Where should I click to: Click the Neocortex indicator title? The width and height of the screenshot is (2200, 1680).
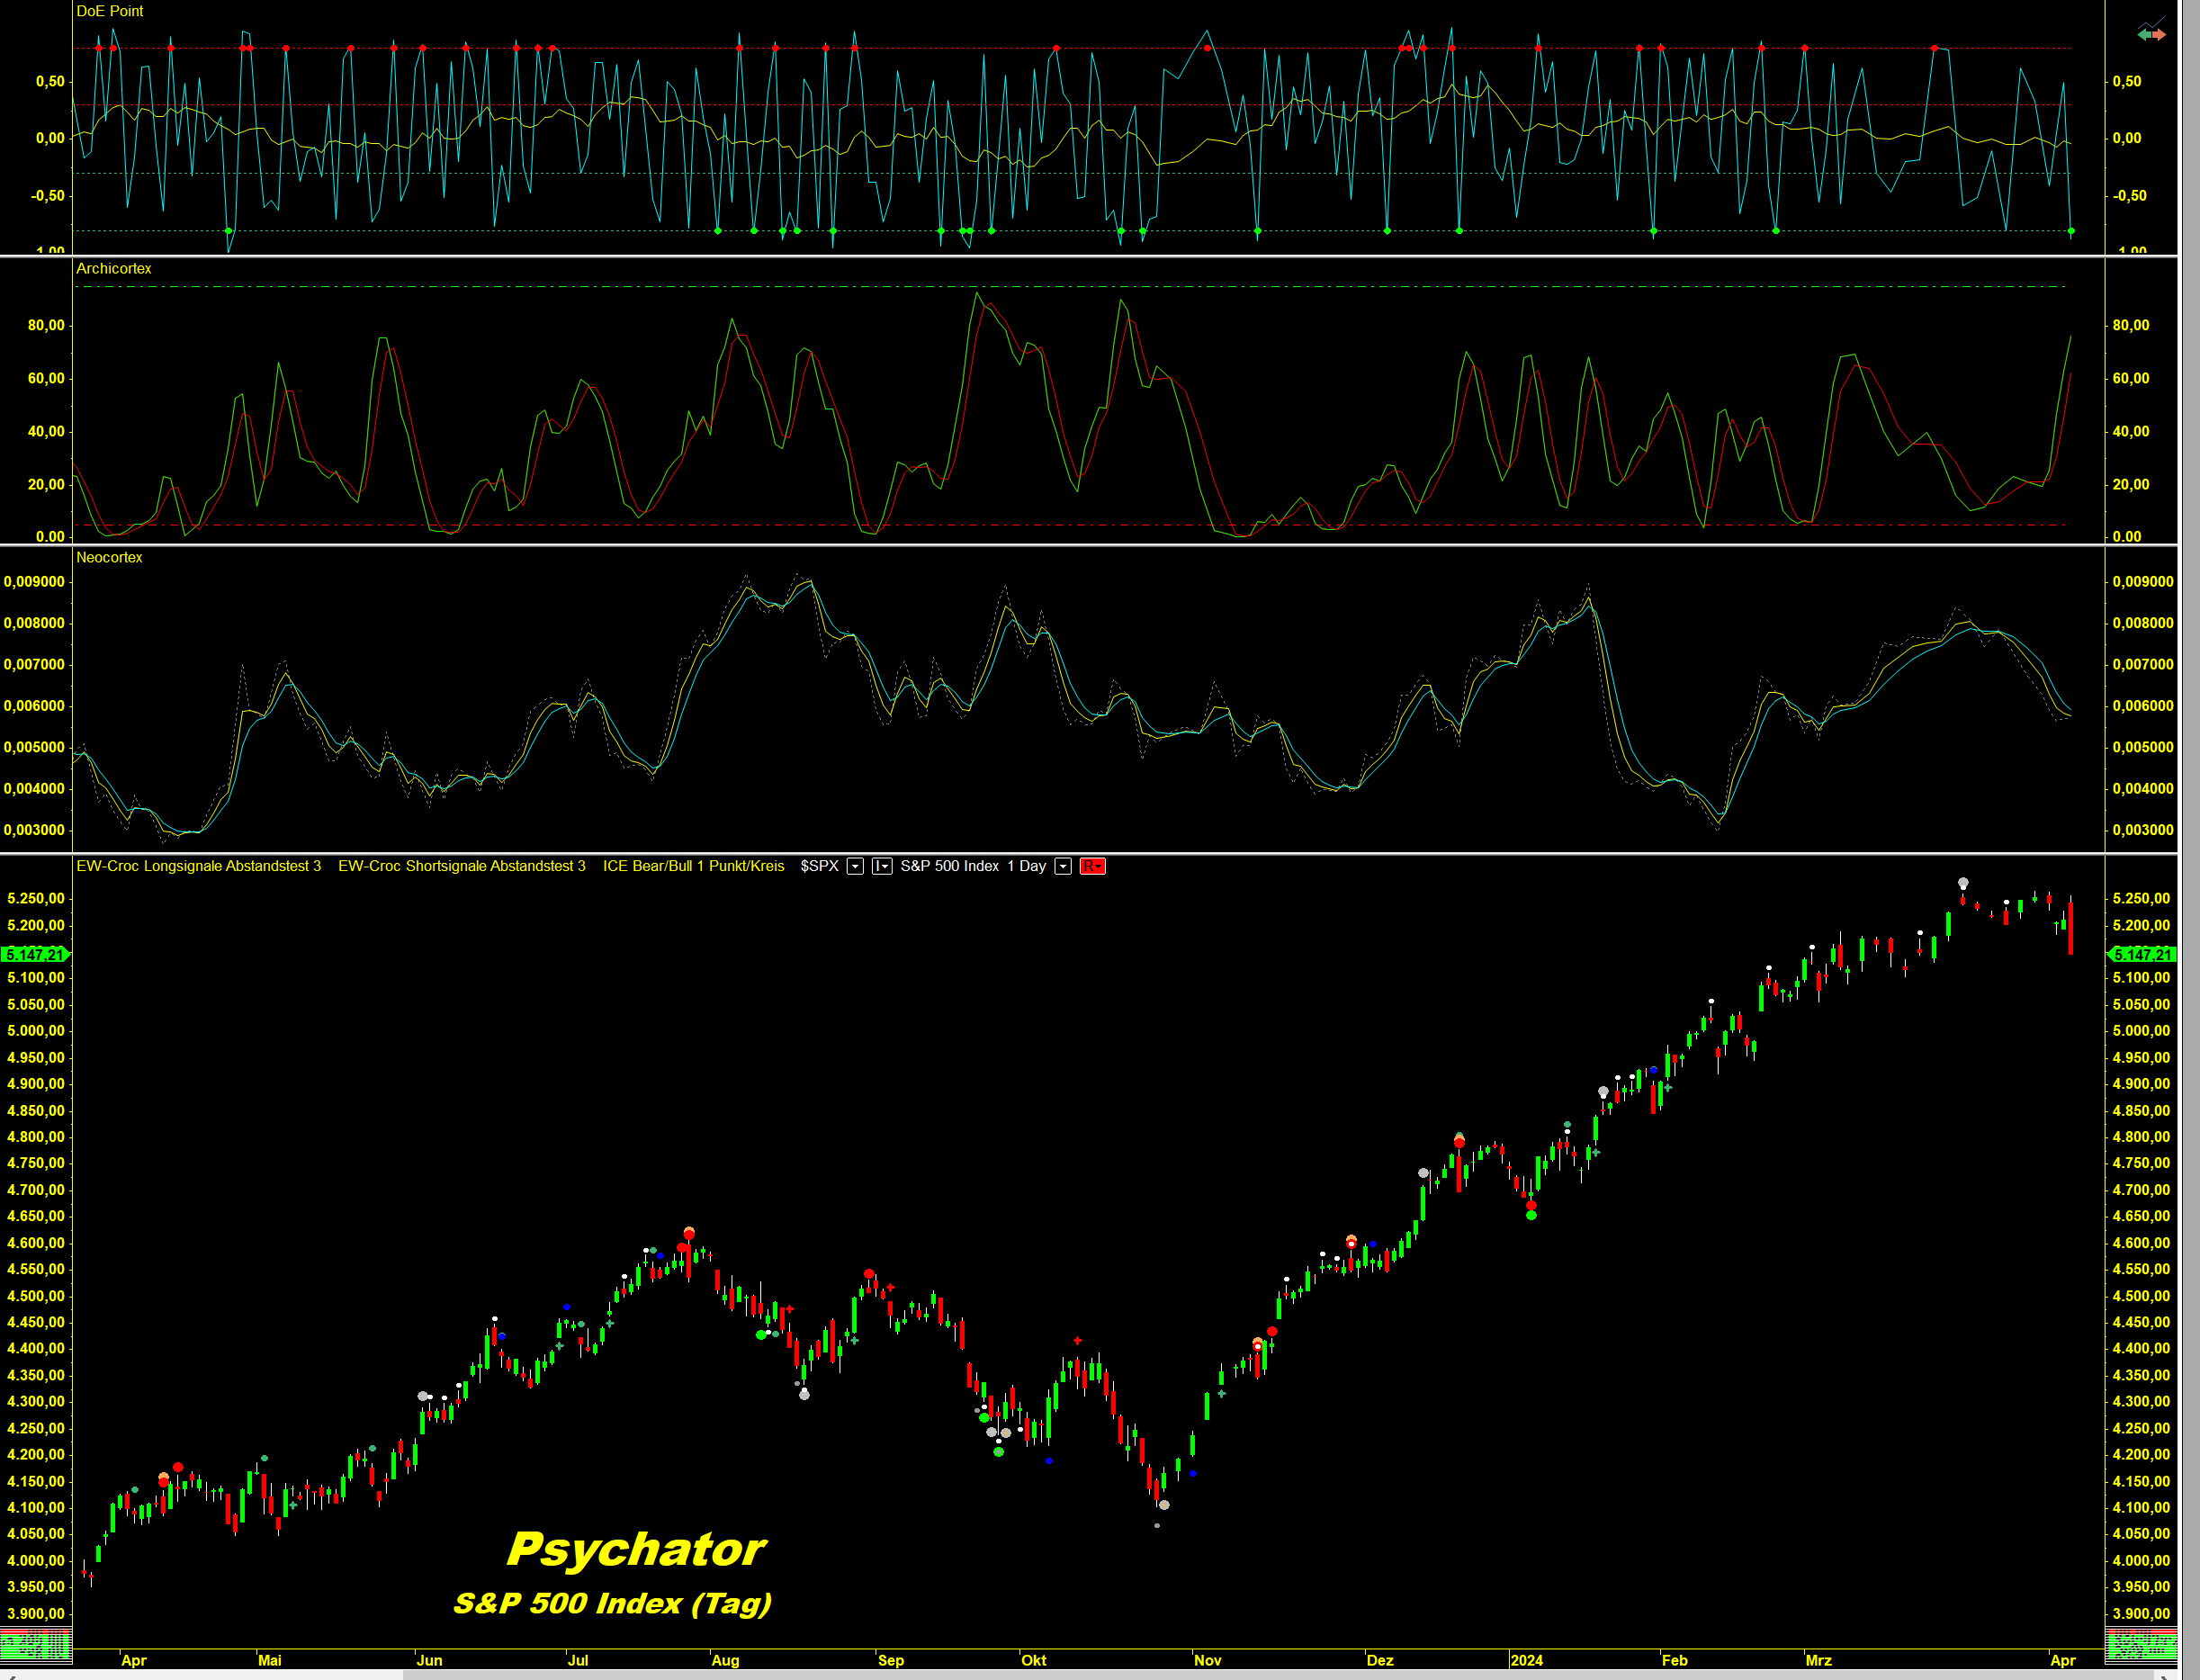pyautogui.click(x=109, y=557)
